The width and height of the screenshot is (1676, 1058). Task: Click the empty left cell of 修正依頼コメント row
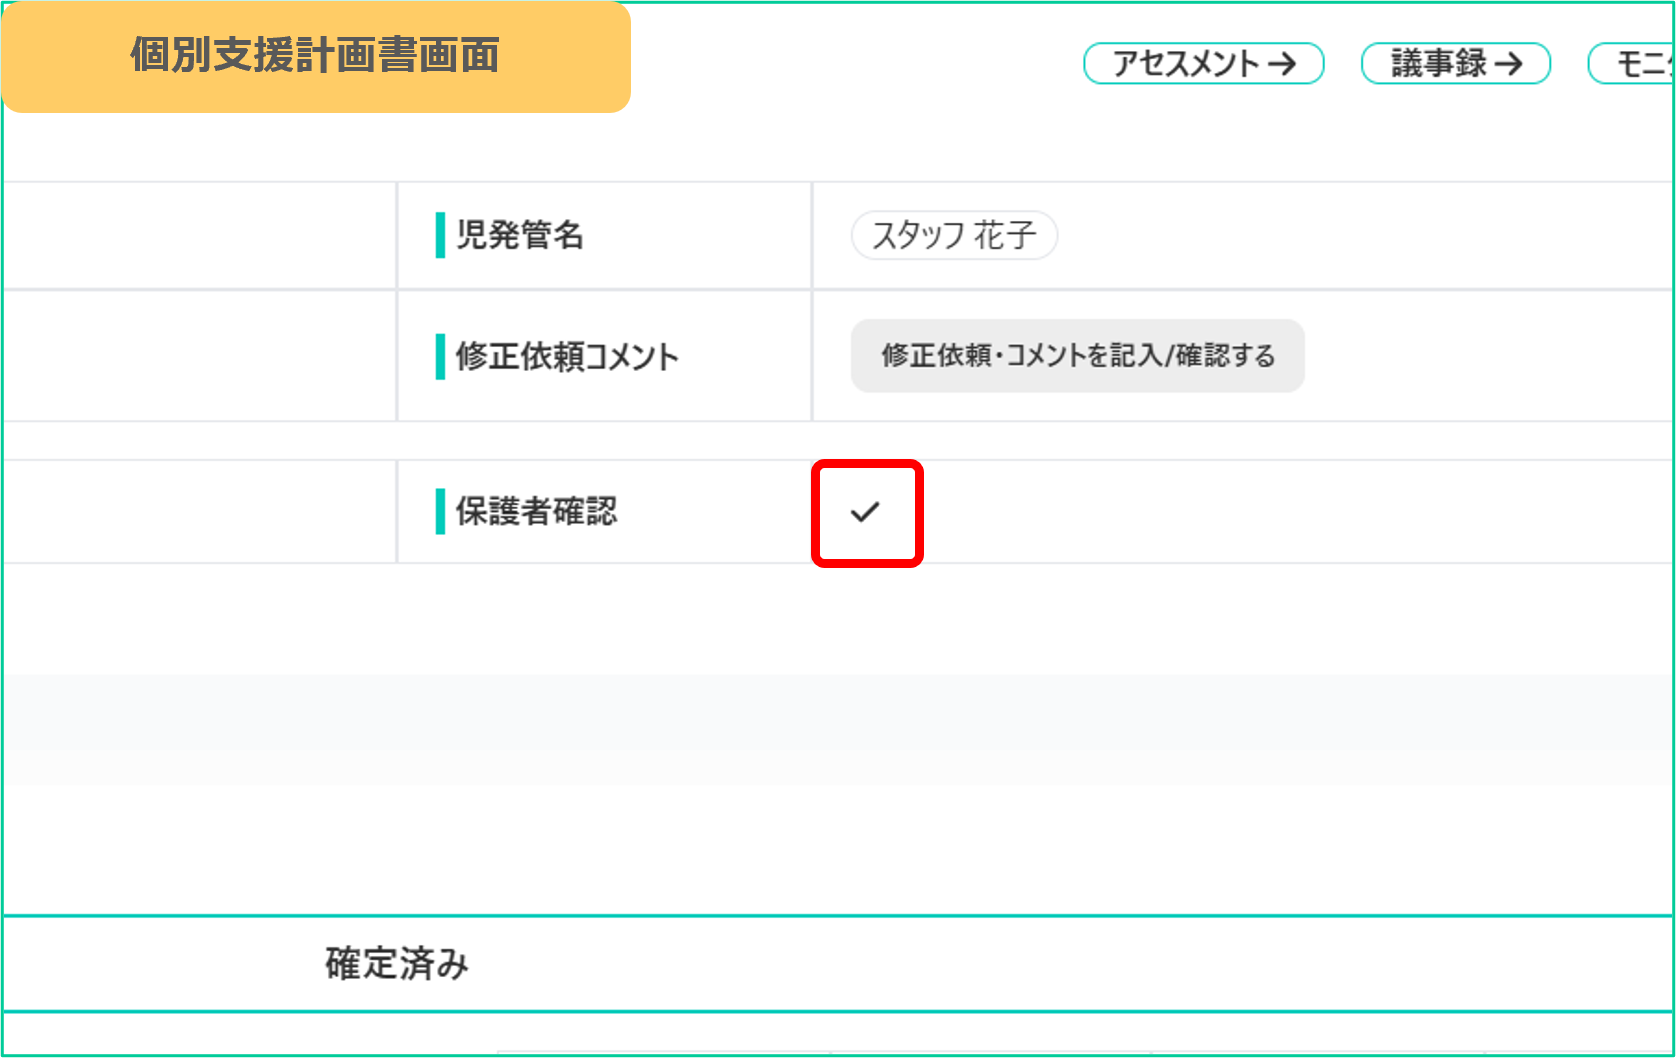pos(200,356)
